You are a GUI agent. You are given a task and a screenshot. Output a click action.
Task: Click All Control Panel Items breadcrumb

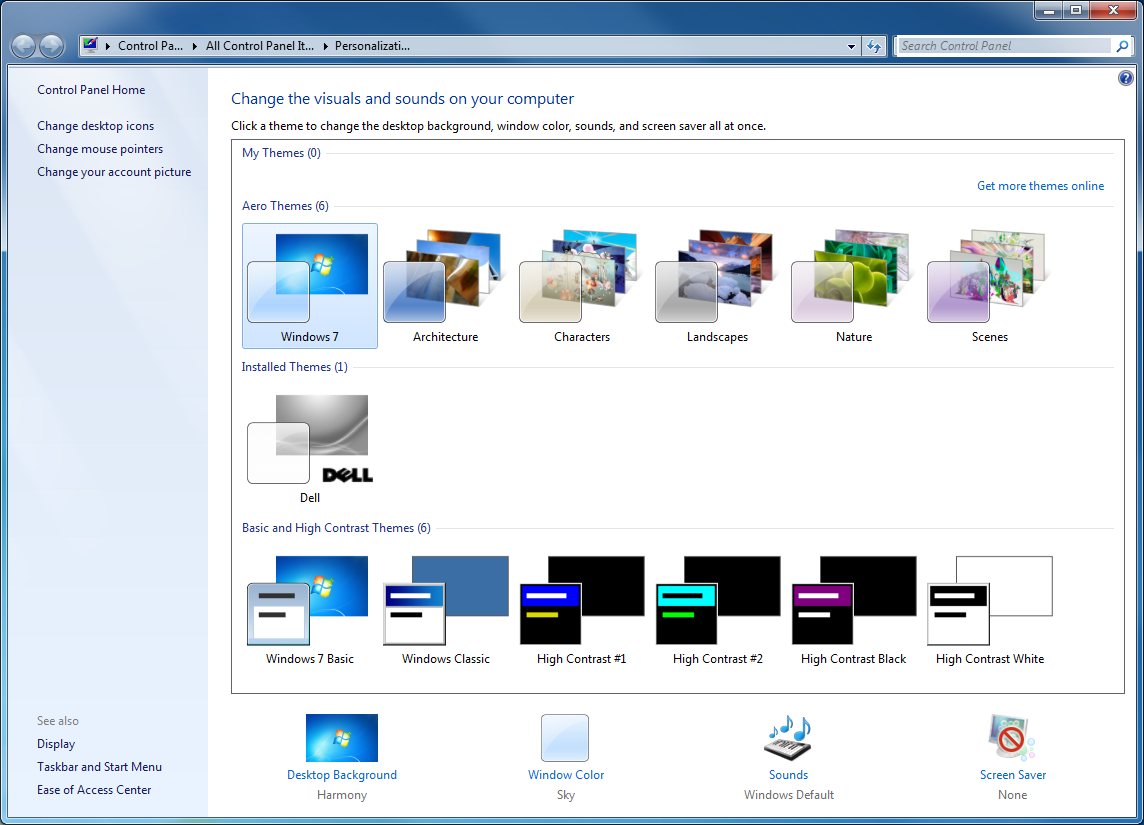(x=260, y=46)
